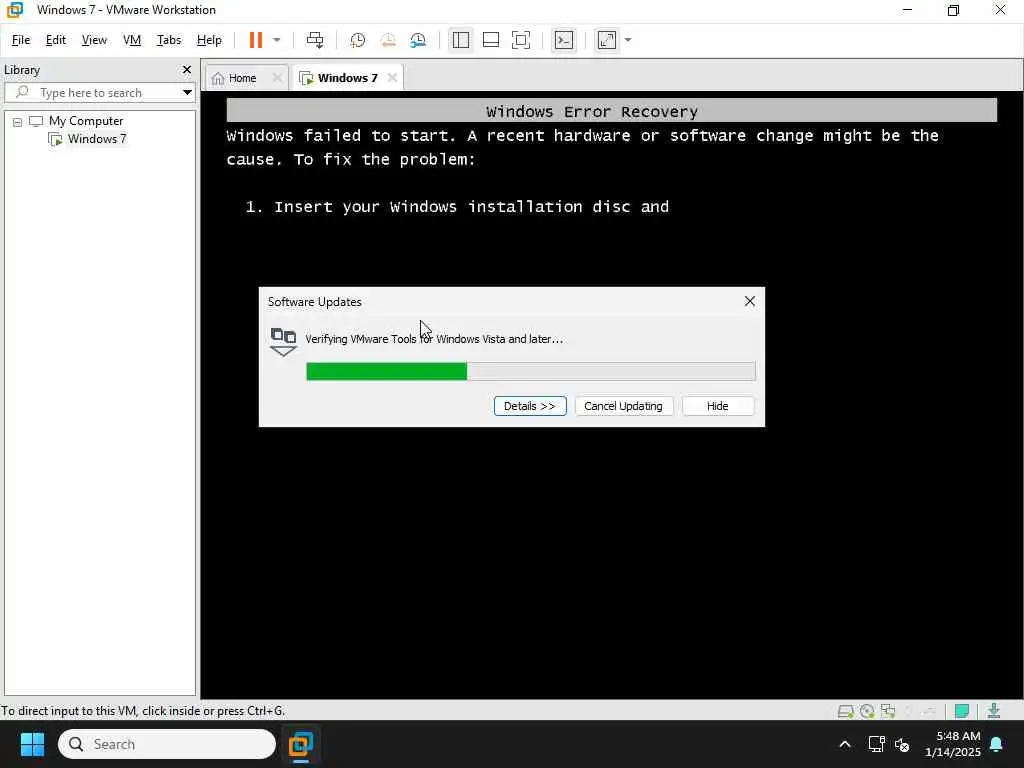Click the green message log status icon
This screenshot has height=768, width=1024.
coord(961,711)
